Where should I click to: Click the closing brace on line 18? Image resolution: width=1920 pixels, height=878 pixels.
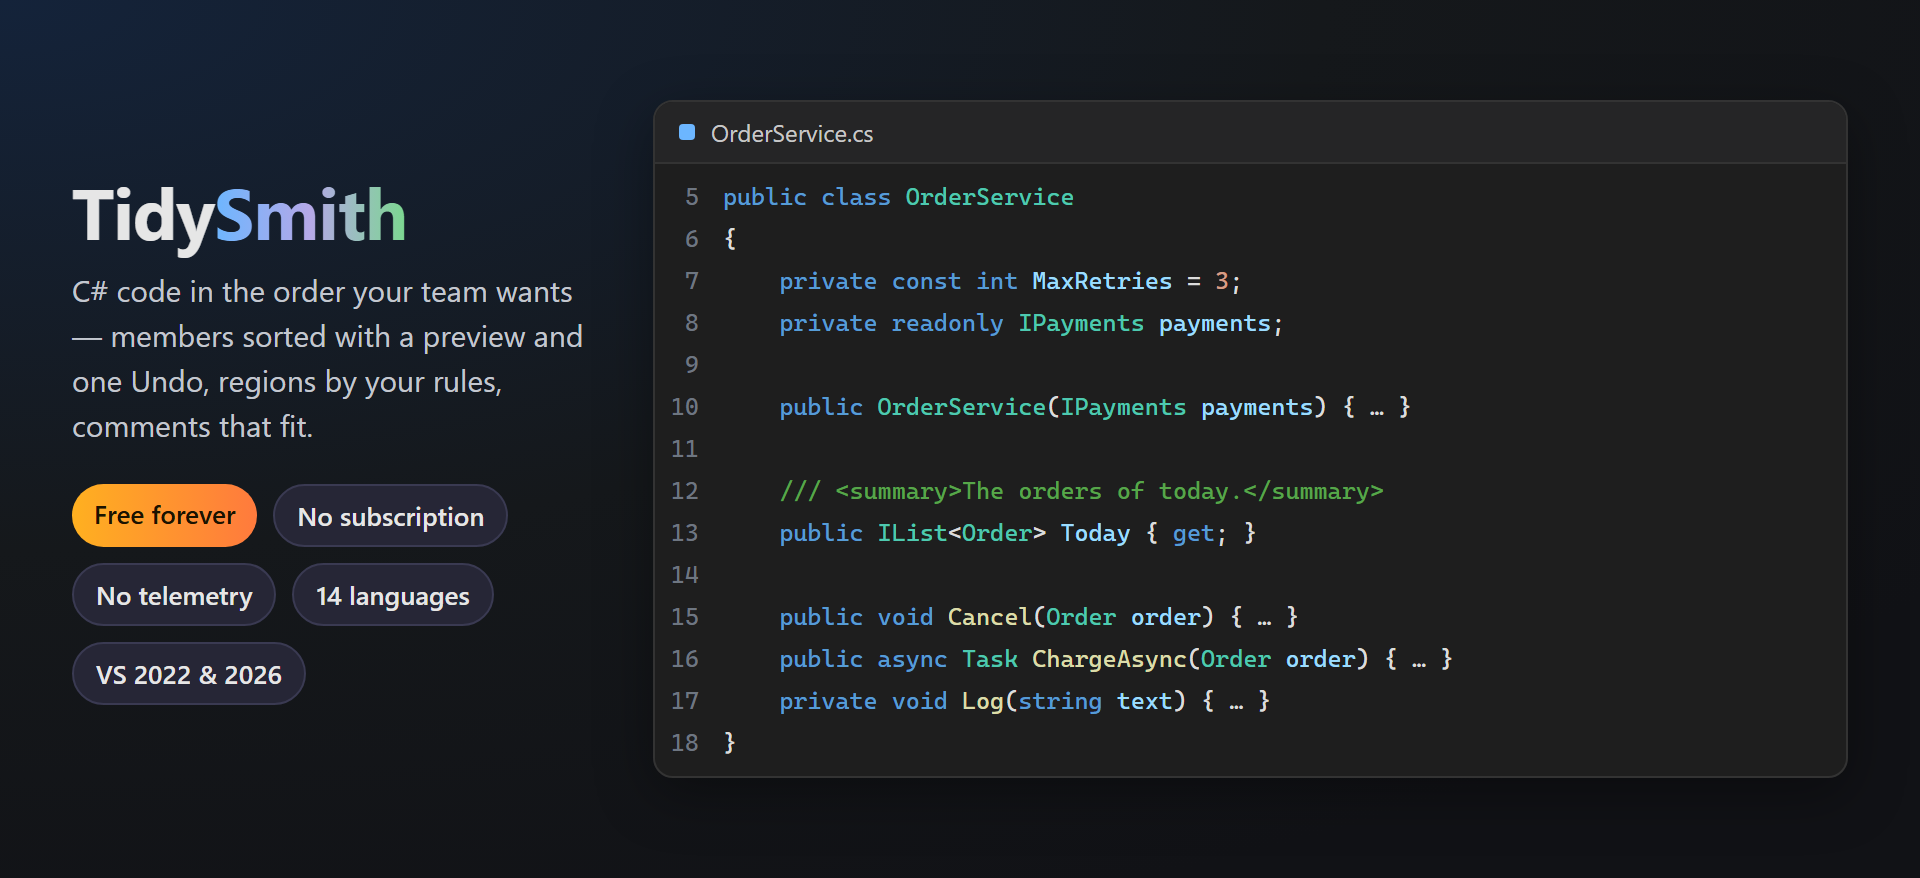coord(730,743)
